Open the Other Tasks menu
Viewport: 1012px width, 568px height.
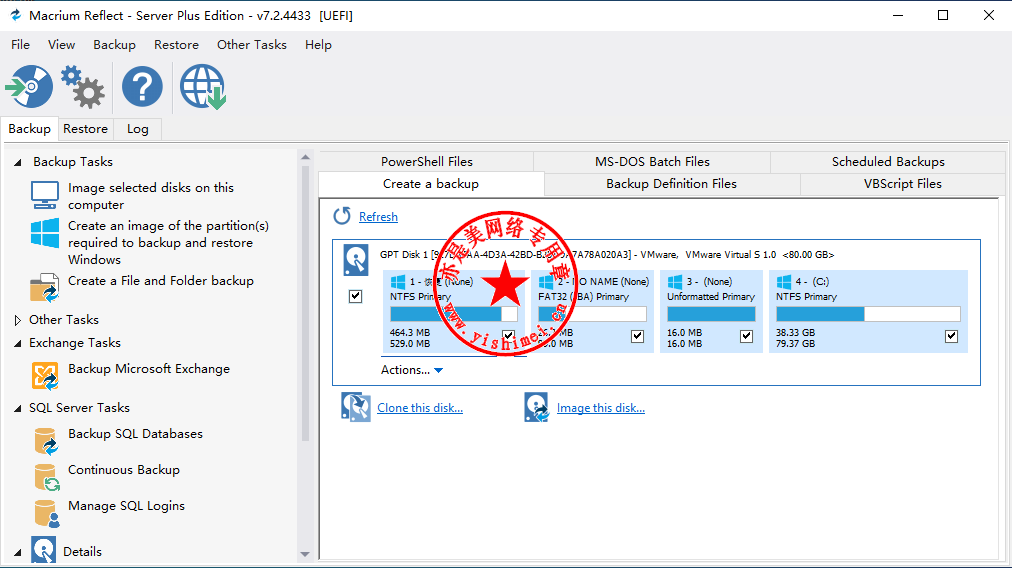(252, 45)
